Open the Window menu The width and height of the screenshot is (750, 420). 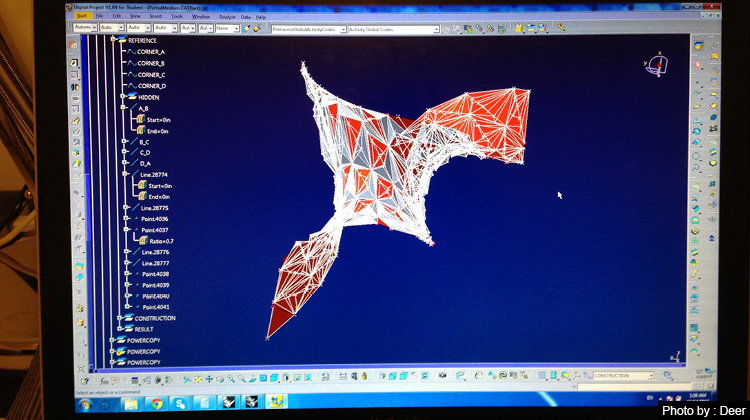201,16
